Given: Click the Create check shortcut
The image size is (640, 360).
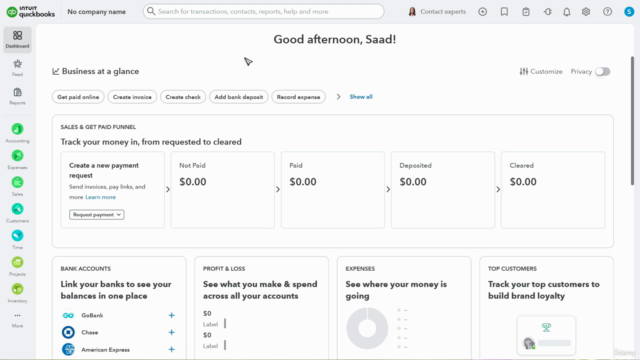Looking at the screenshot, I should pos(183,97).
